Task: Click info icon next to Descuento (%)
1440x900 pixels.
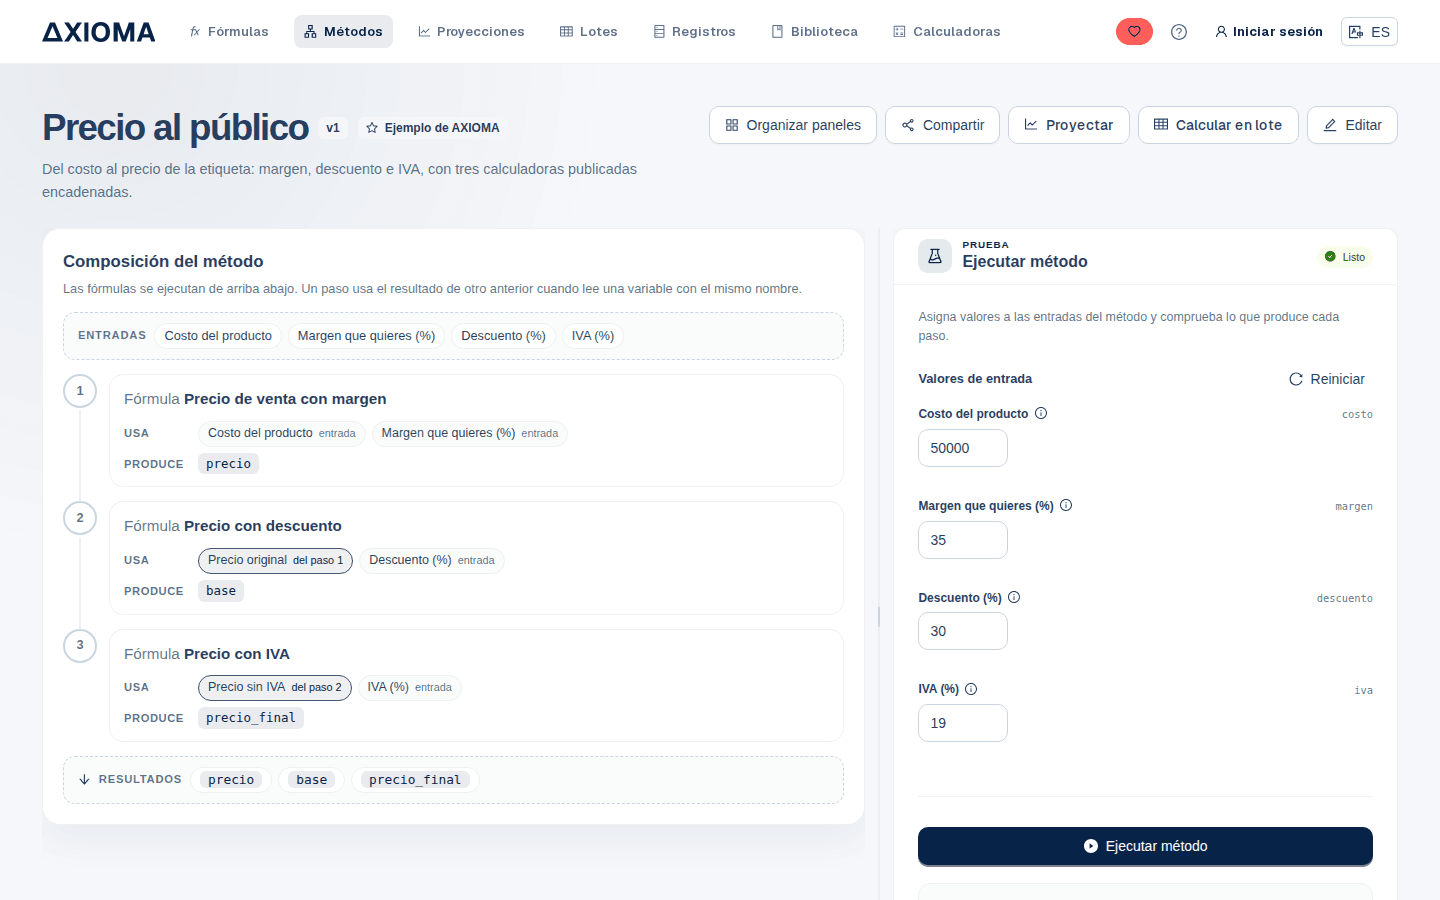Action: tap(1014, 597)
